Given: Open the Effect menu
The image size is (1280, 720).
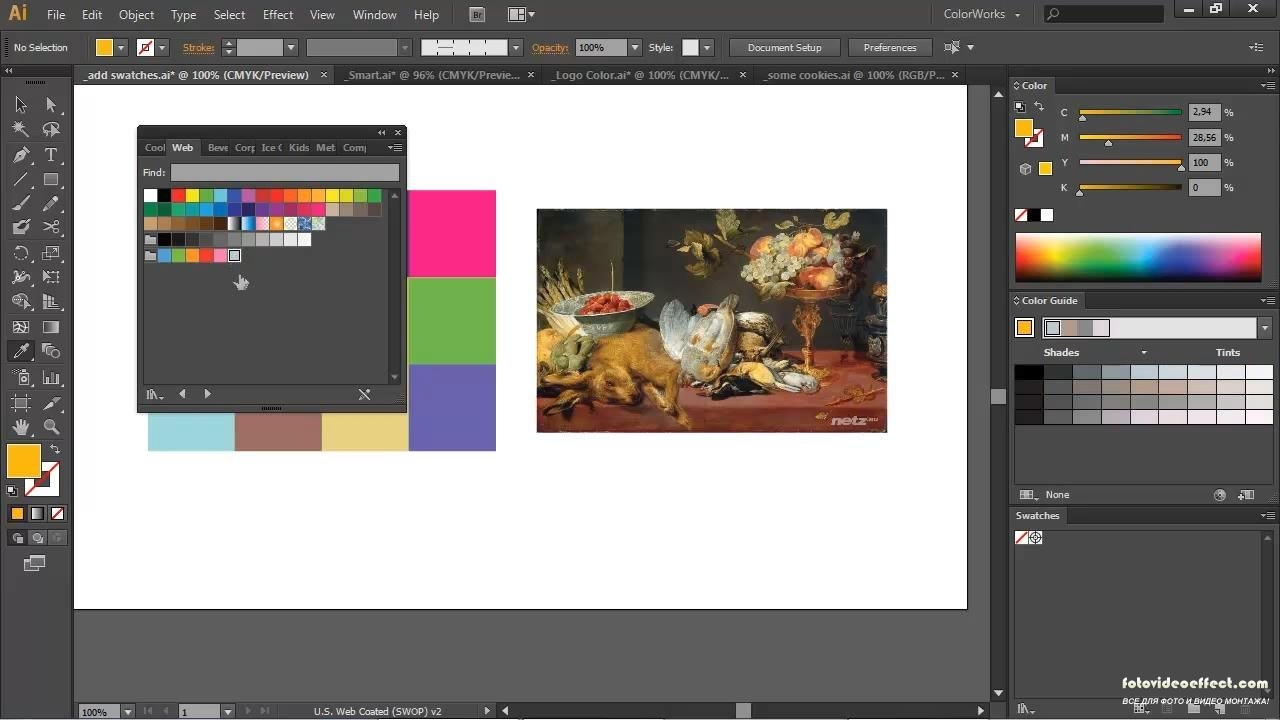Looking at the screenshot, I should pos(278,15).
